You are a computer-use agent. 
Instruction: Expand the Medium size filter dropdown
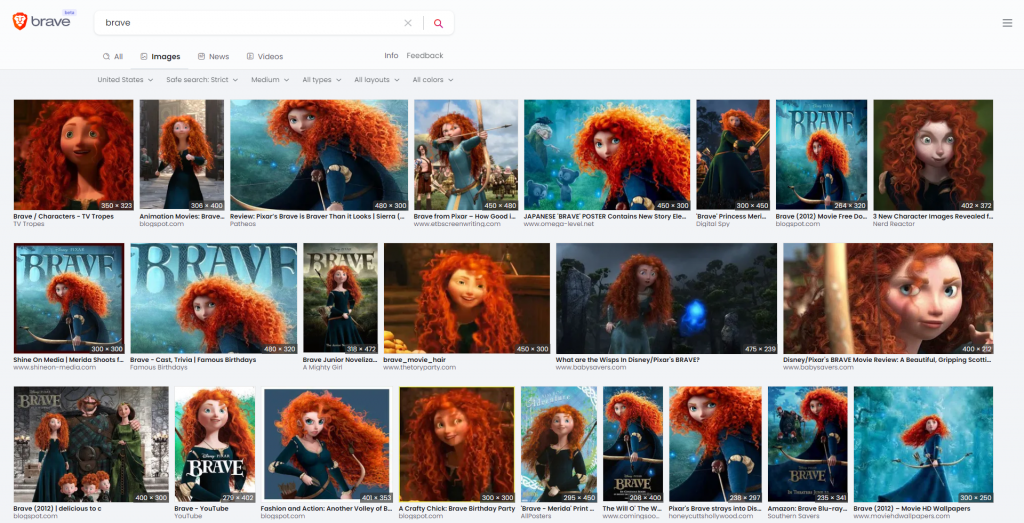pos(270,80)
